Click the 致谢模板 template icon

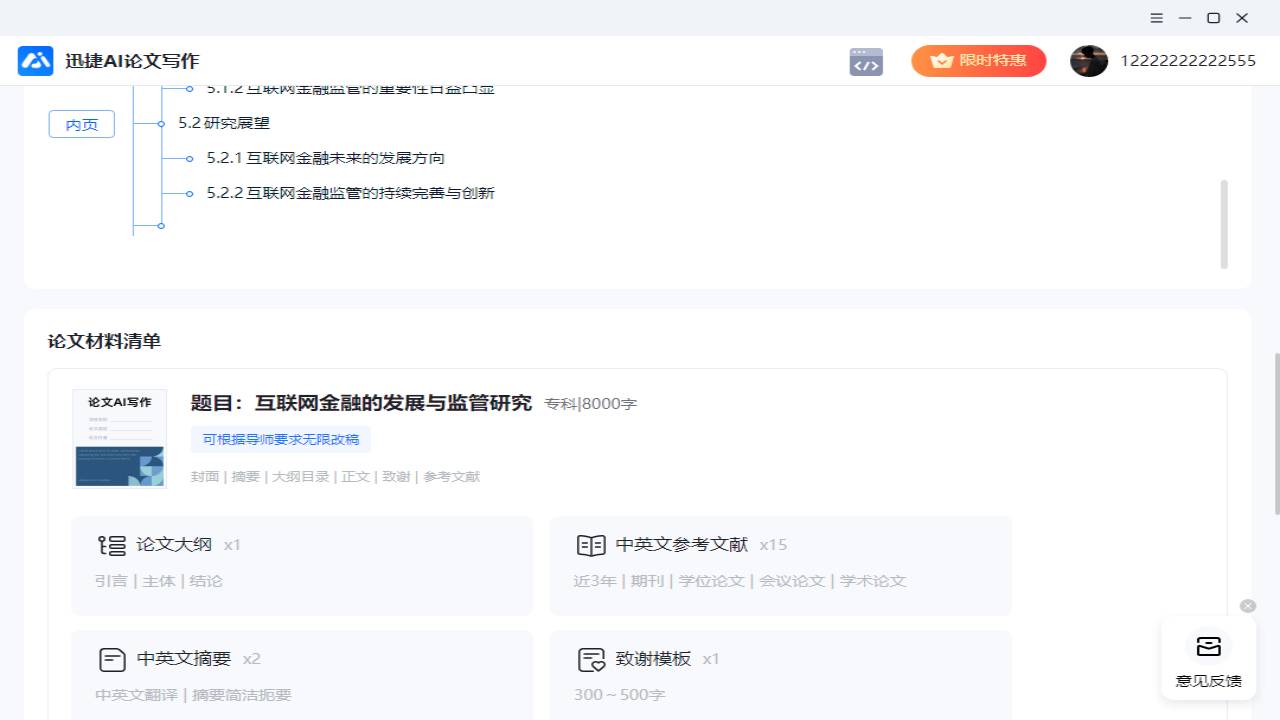(x=592, y=659)
